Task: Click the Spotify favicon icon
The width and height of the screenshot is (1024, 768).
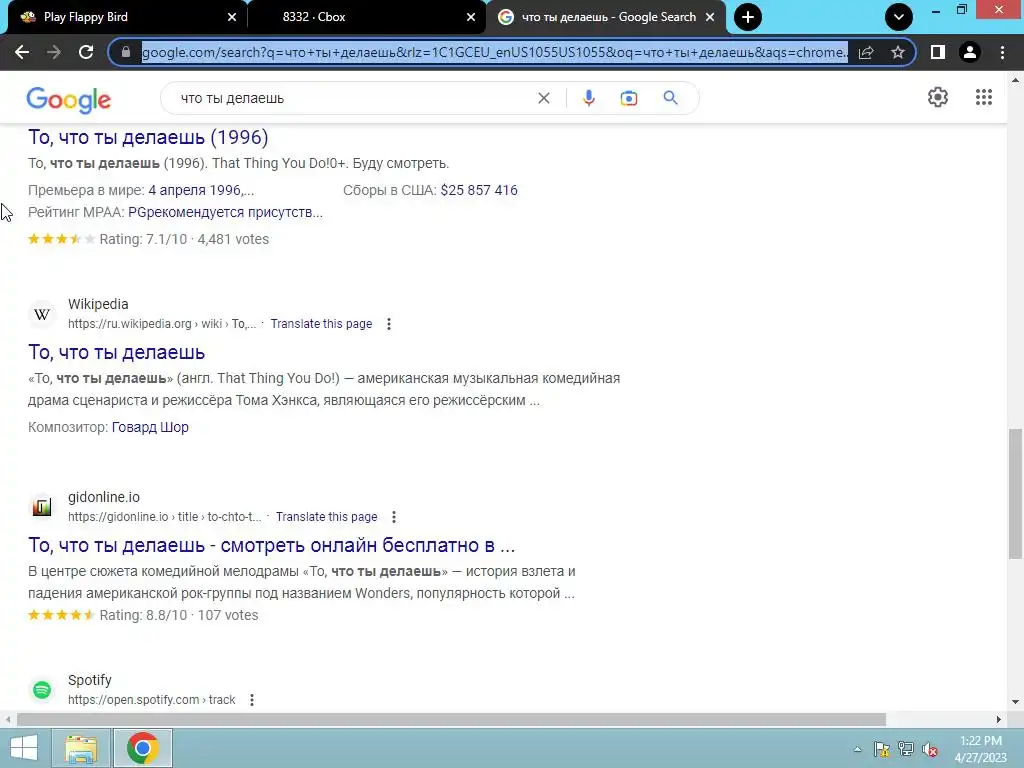Action: point(42,690)
